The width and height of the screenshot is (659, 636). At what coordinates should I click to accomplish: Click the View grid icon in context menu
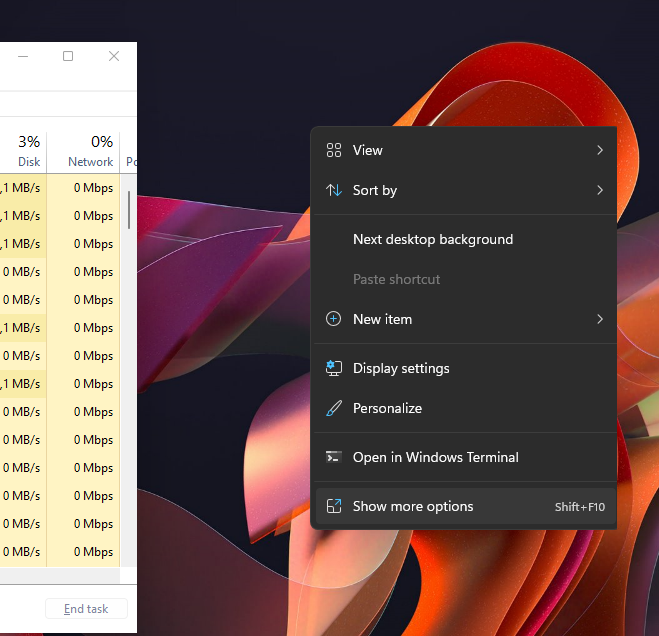click(x=334, y=150)
